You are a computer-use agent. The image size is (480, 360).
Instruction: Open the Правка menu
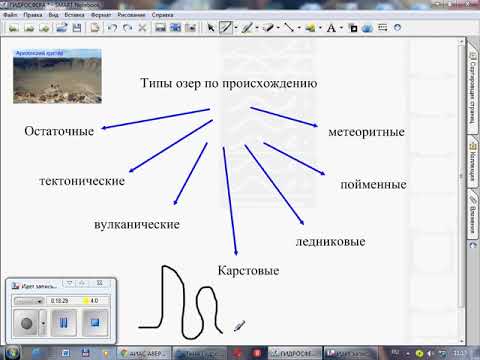coord(33,15)
